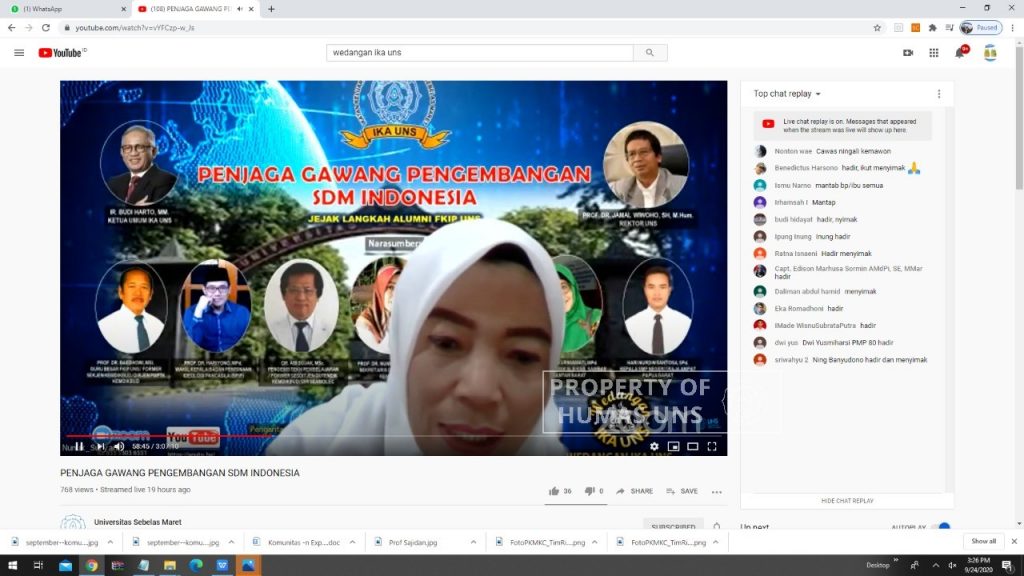Open Chrome from the taskbar
The width and height of the screenshot is (1024, 576).
[91, 566]
